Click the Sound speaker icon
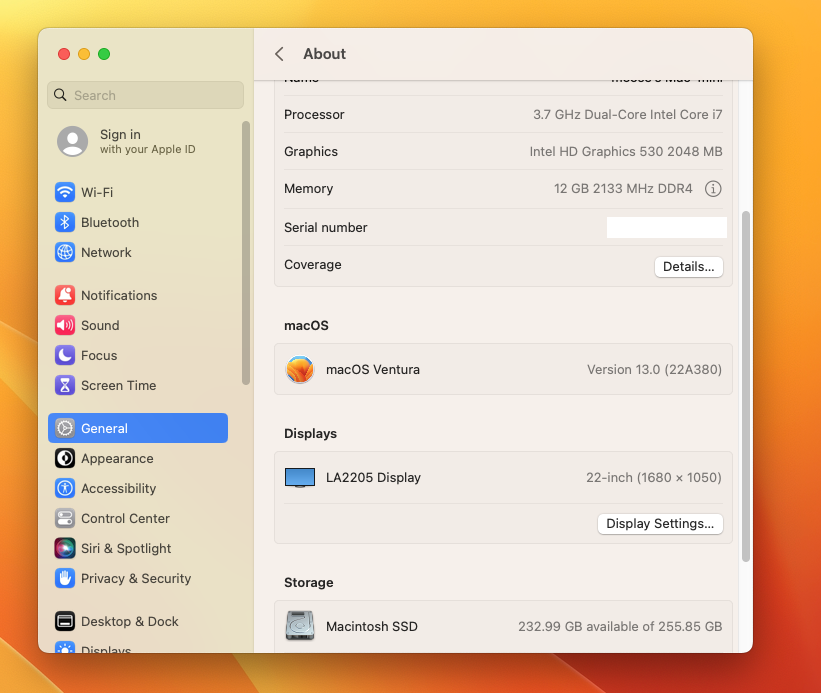This screenshot has height=693, width=821. pos(65,325)
